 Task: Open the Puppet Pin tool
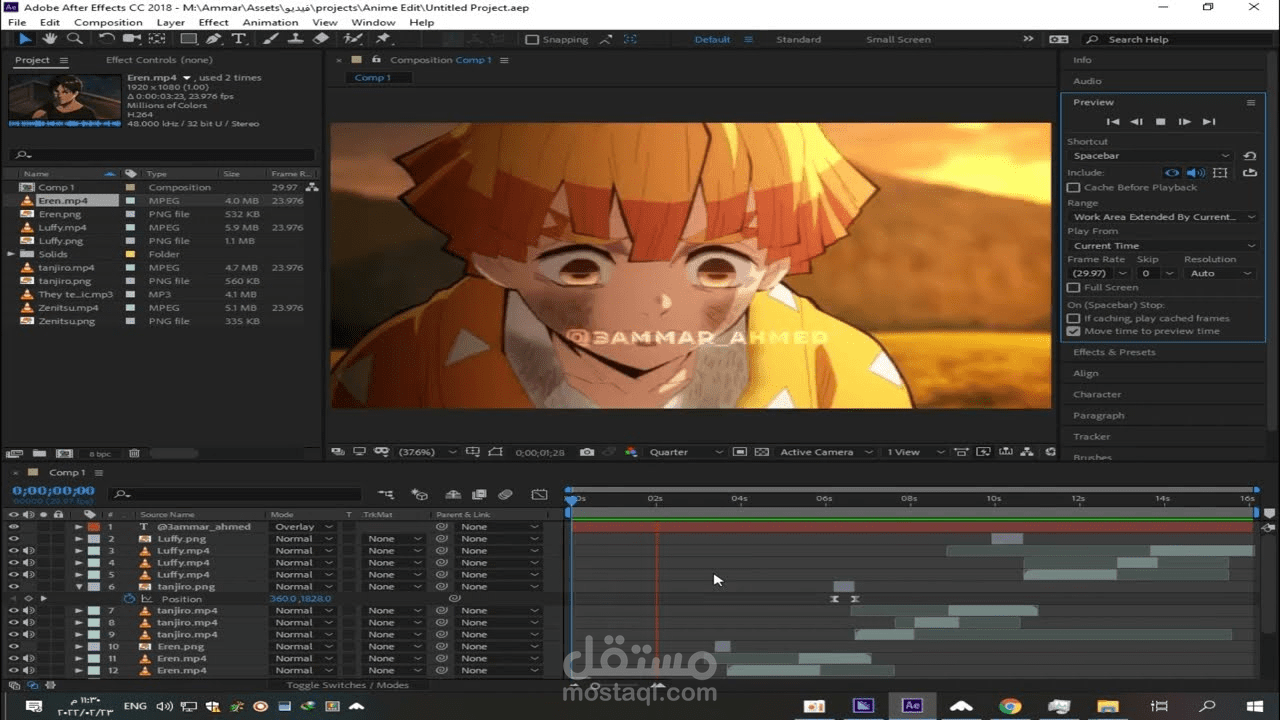pos(382,39)
